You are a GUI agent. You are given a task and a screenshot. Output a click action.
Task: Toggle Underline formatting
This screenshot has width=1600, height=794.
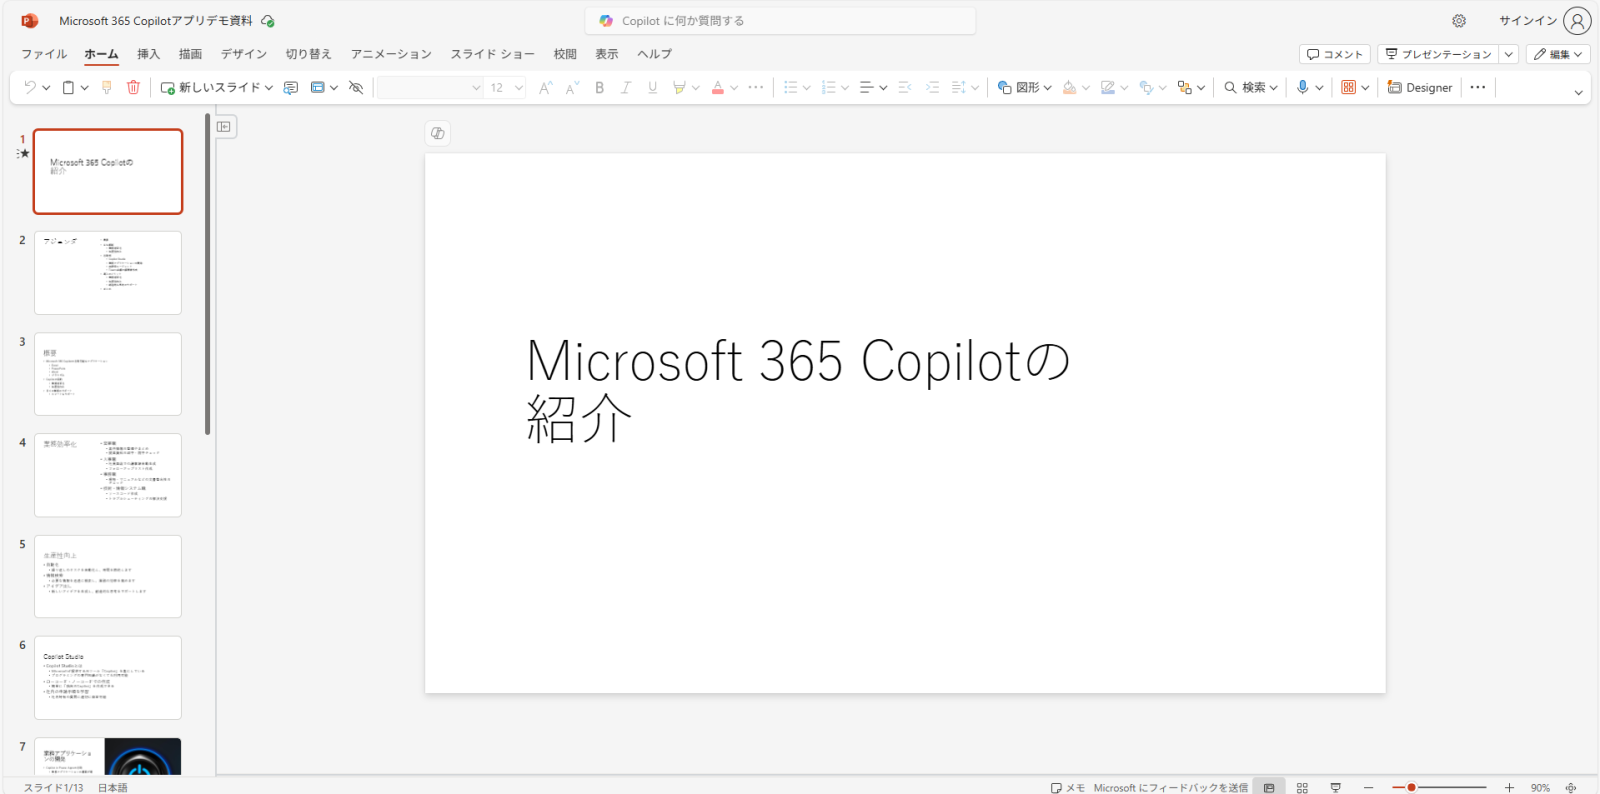tap(653, 88)
